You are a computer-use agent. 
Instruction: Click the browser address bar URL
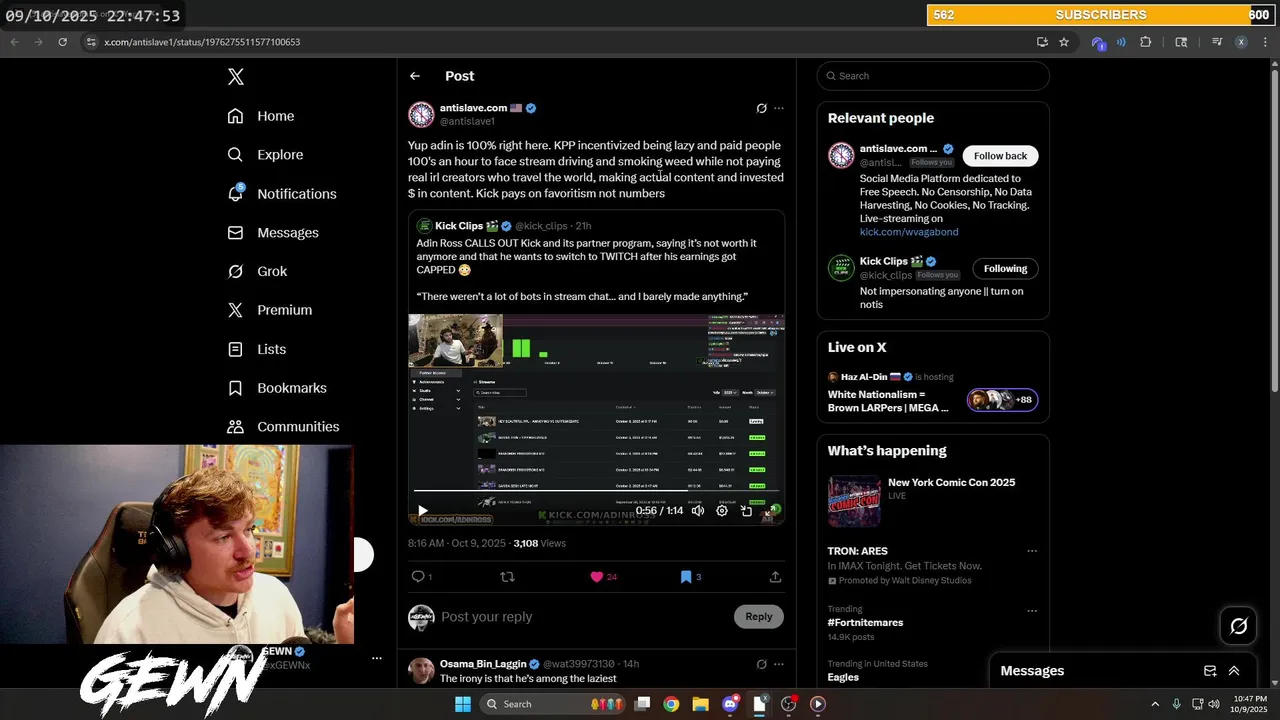202,42
